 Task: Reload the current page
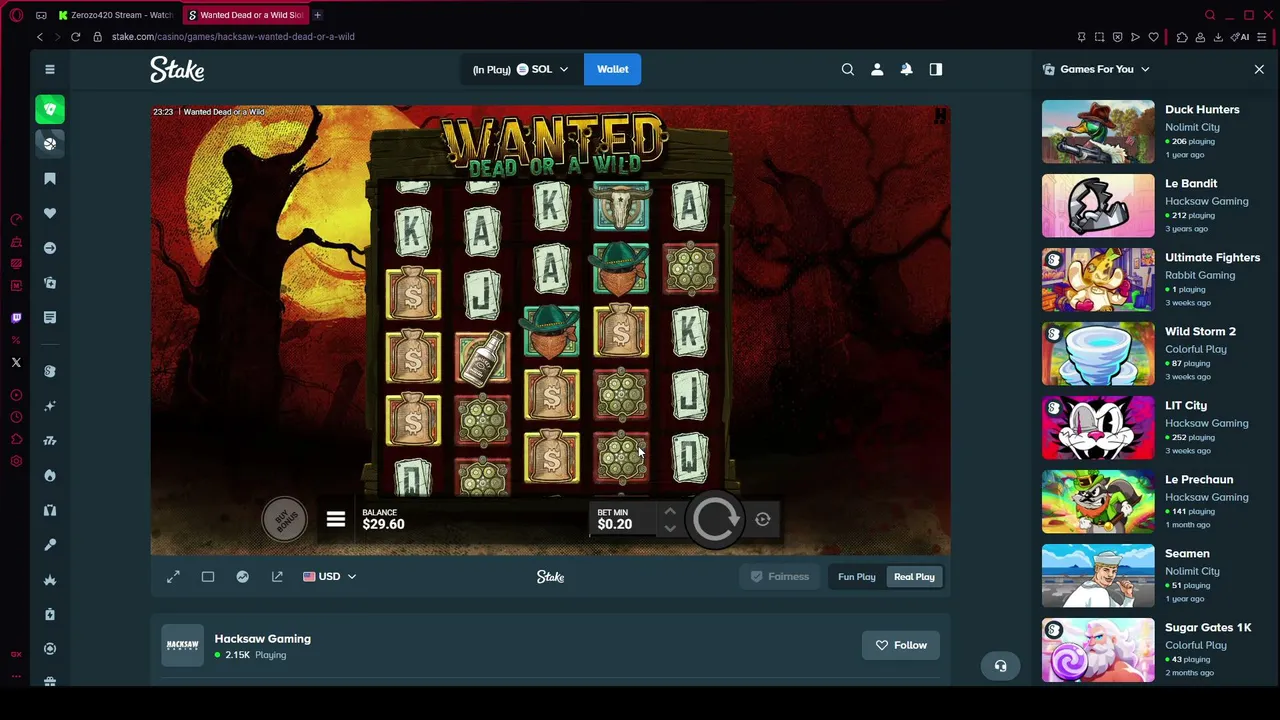(75, 37)
